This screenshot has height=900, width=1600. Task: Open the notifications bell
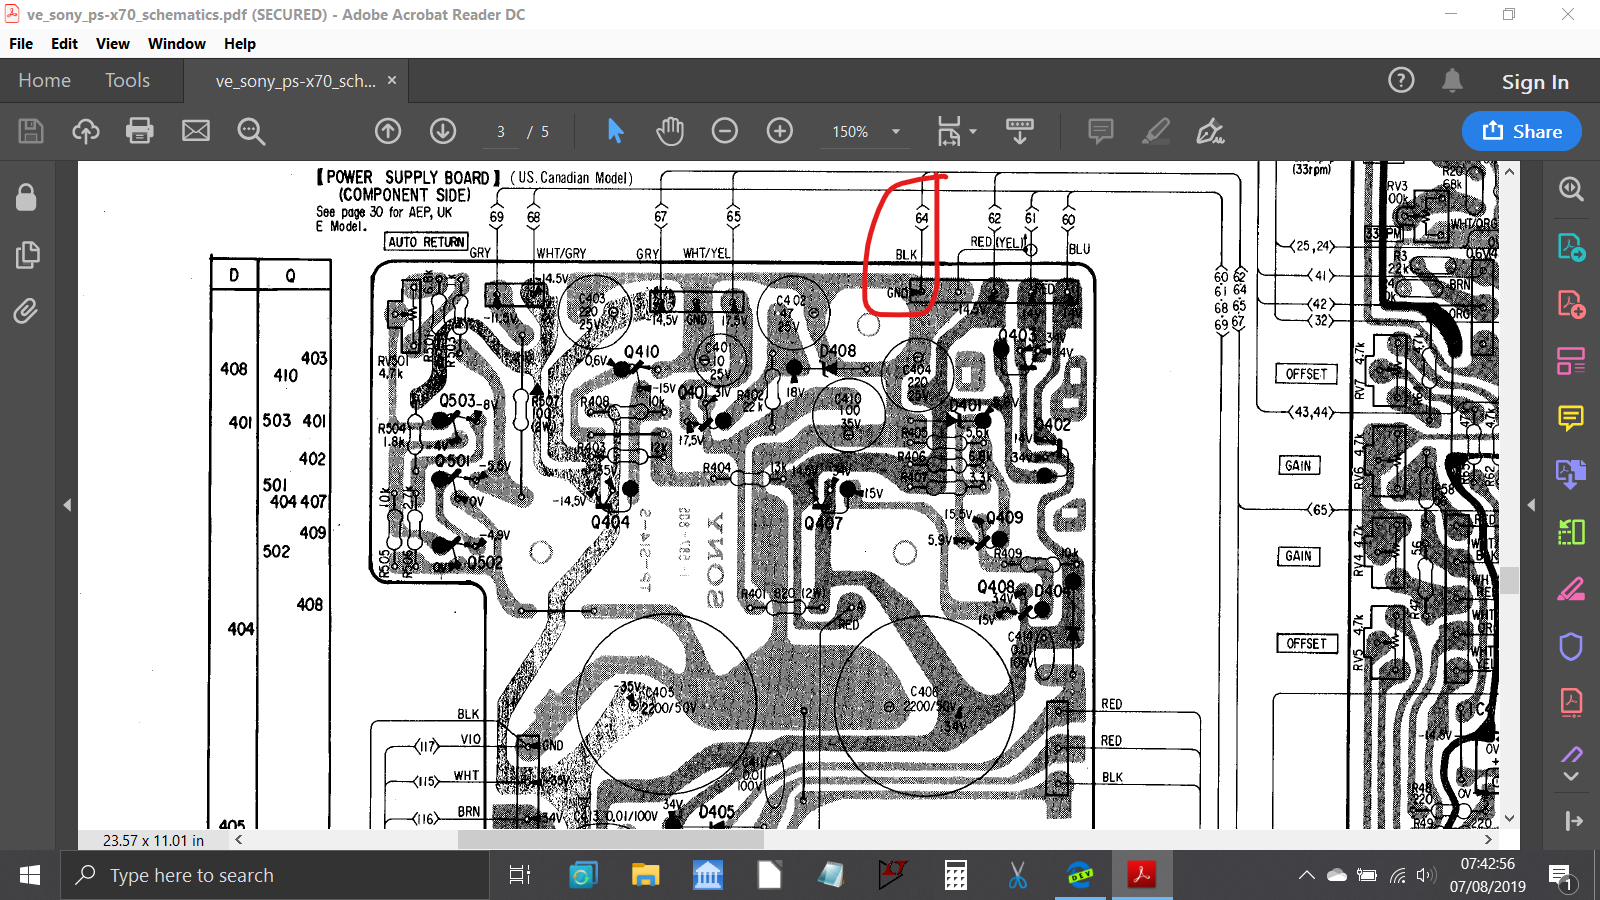(1452, 80)
